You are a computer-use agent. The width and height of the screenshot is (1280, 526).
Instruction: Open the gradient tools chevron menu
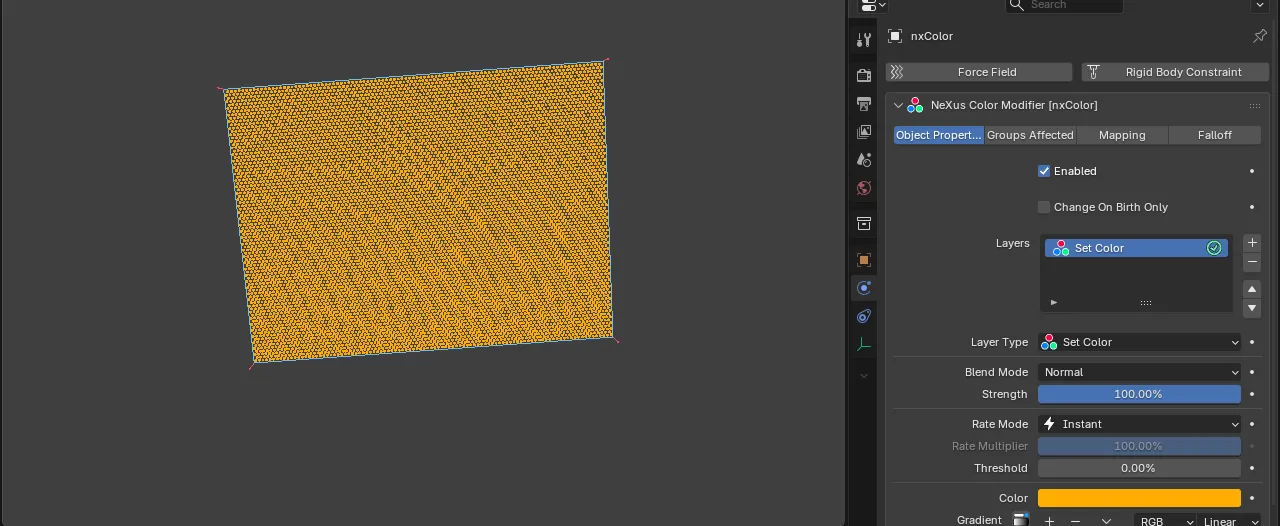point(1106,521)
